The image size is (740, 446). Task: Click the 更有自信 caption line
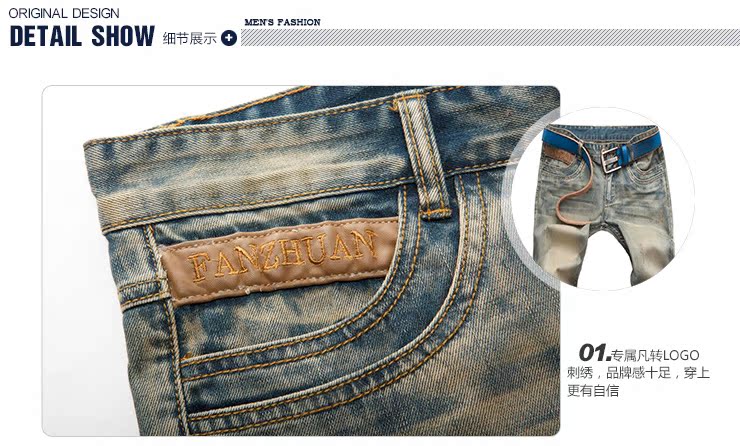(x=593, y=391)
